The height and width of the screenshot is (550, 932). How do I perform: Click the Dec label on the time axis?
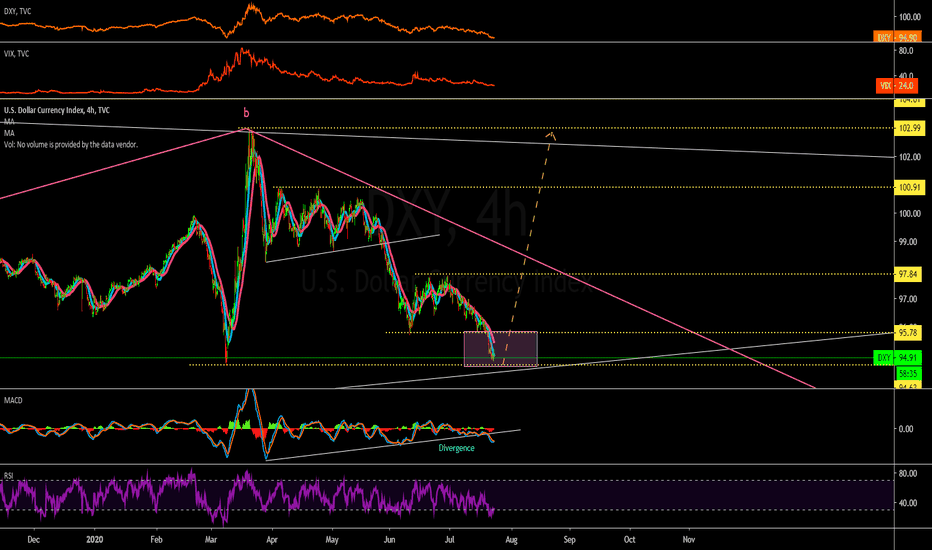(34, 539)
